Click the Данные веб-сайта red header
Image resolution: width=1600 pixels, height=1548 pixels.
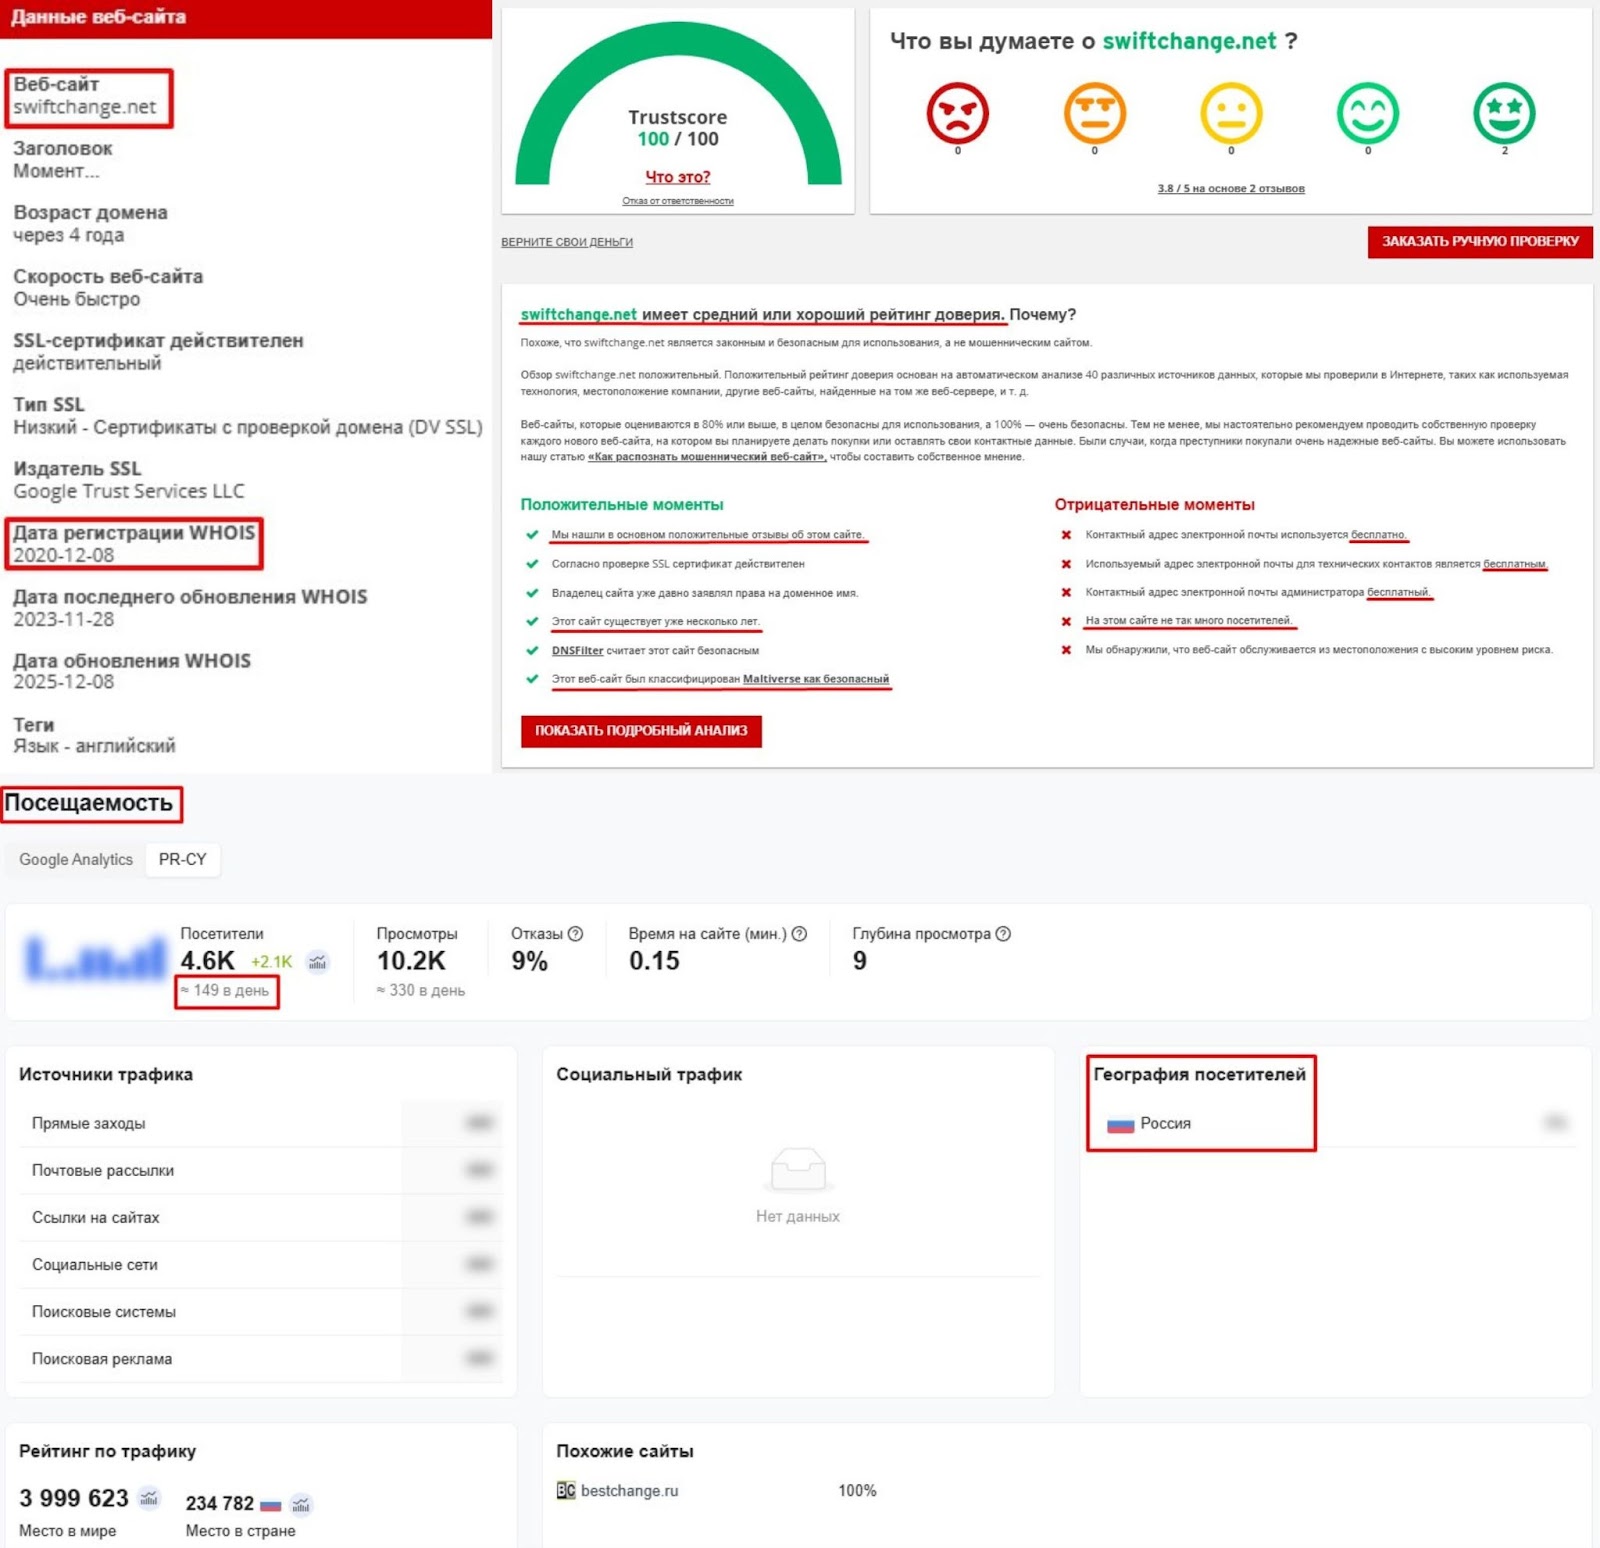(x=246, y=18)
